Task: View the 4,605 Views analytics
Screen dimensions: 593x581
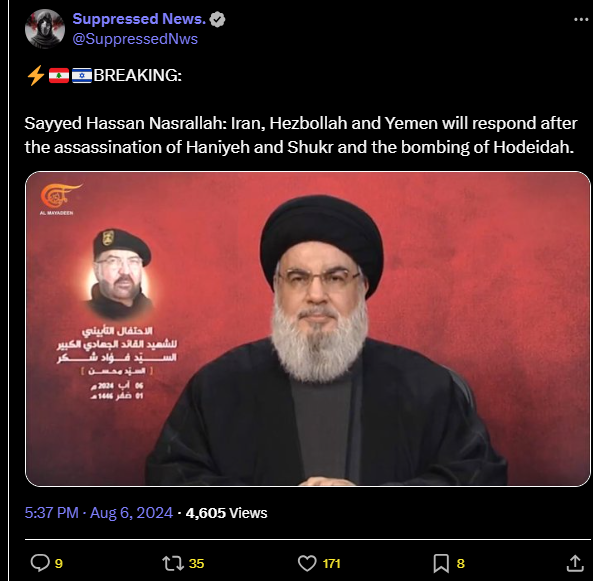Action: click(226, 513)
